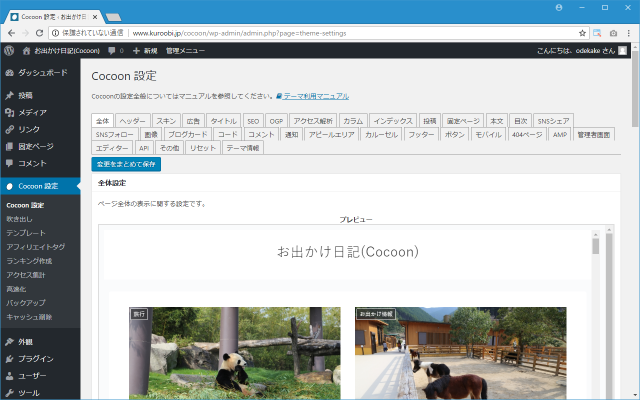Open コメント bubble icon in sidebar
This screenshot has width=640, height=400.
[9, 163]
